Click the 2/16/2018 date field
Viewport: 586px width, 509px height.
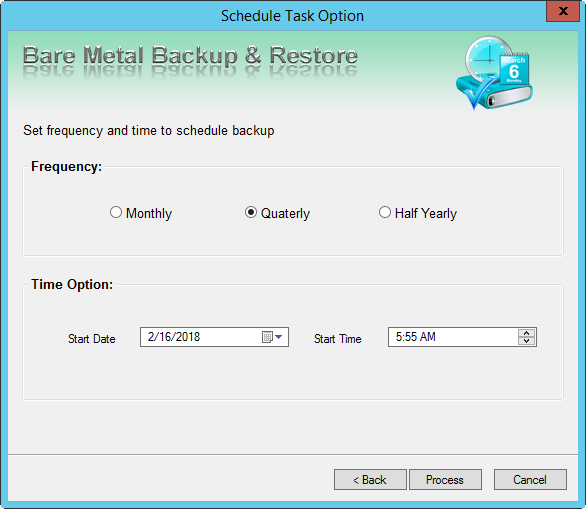215,337
